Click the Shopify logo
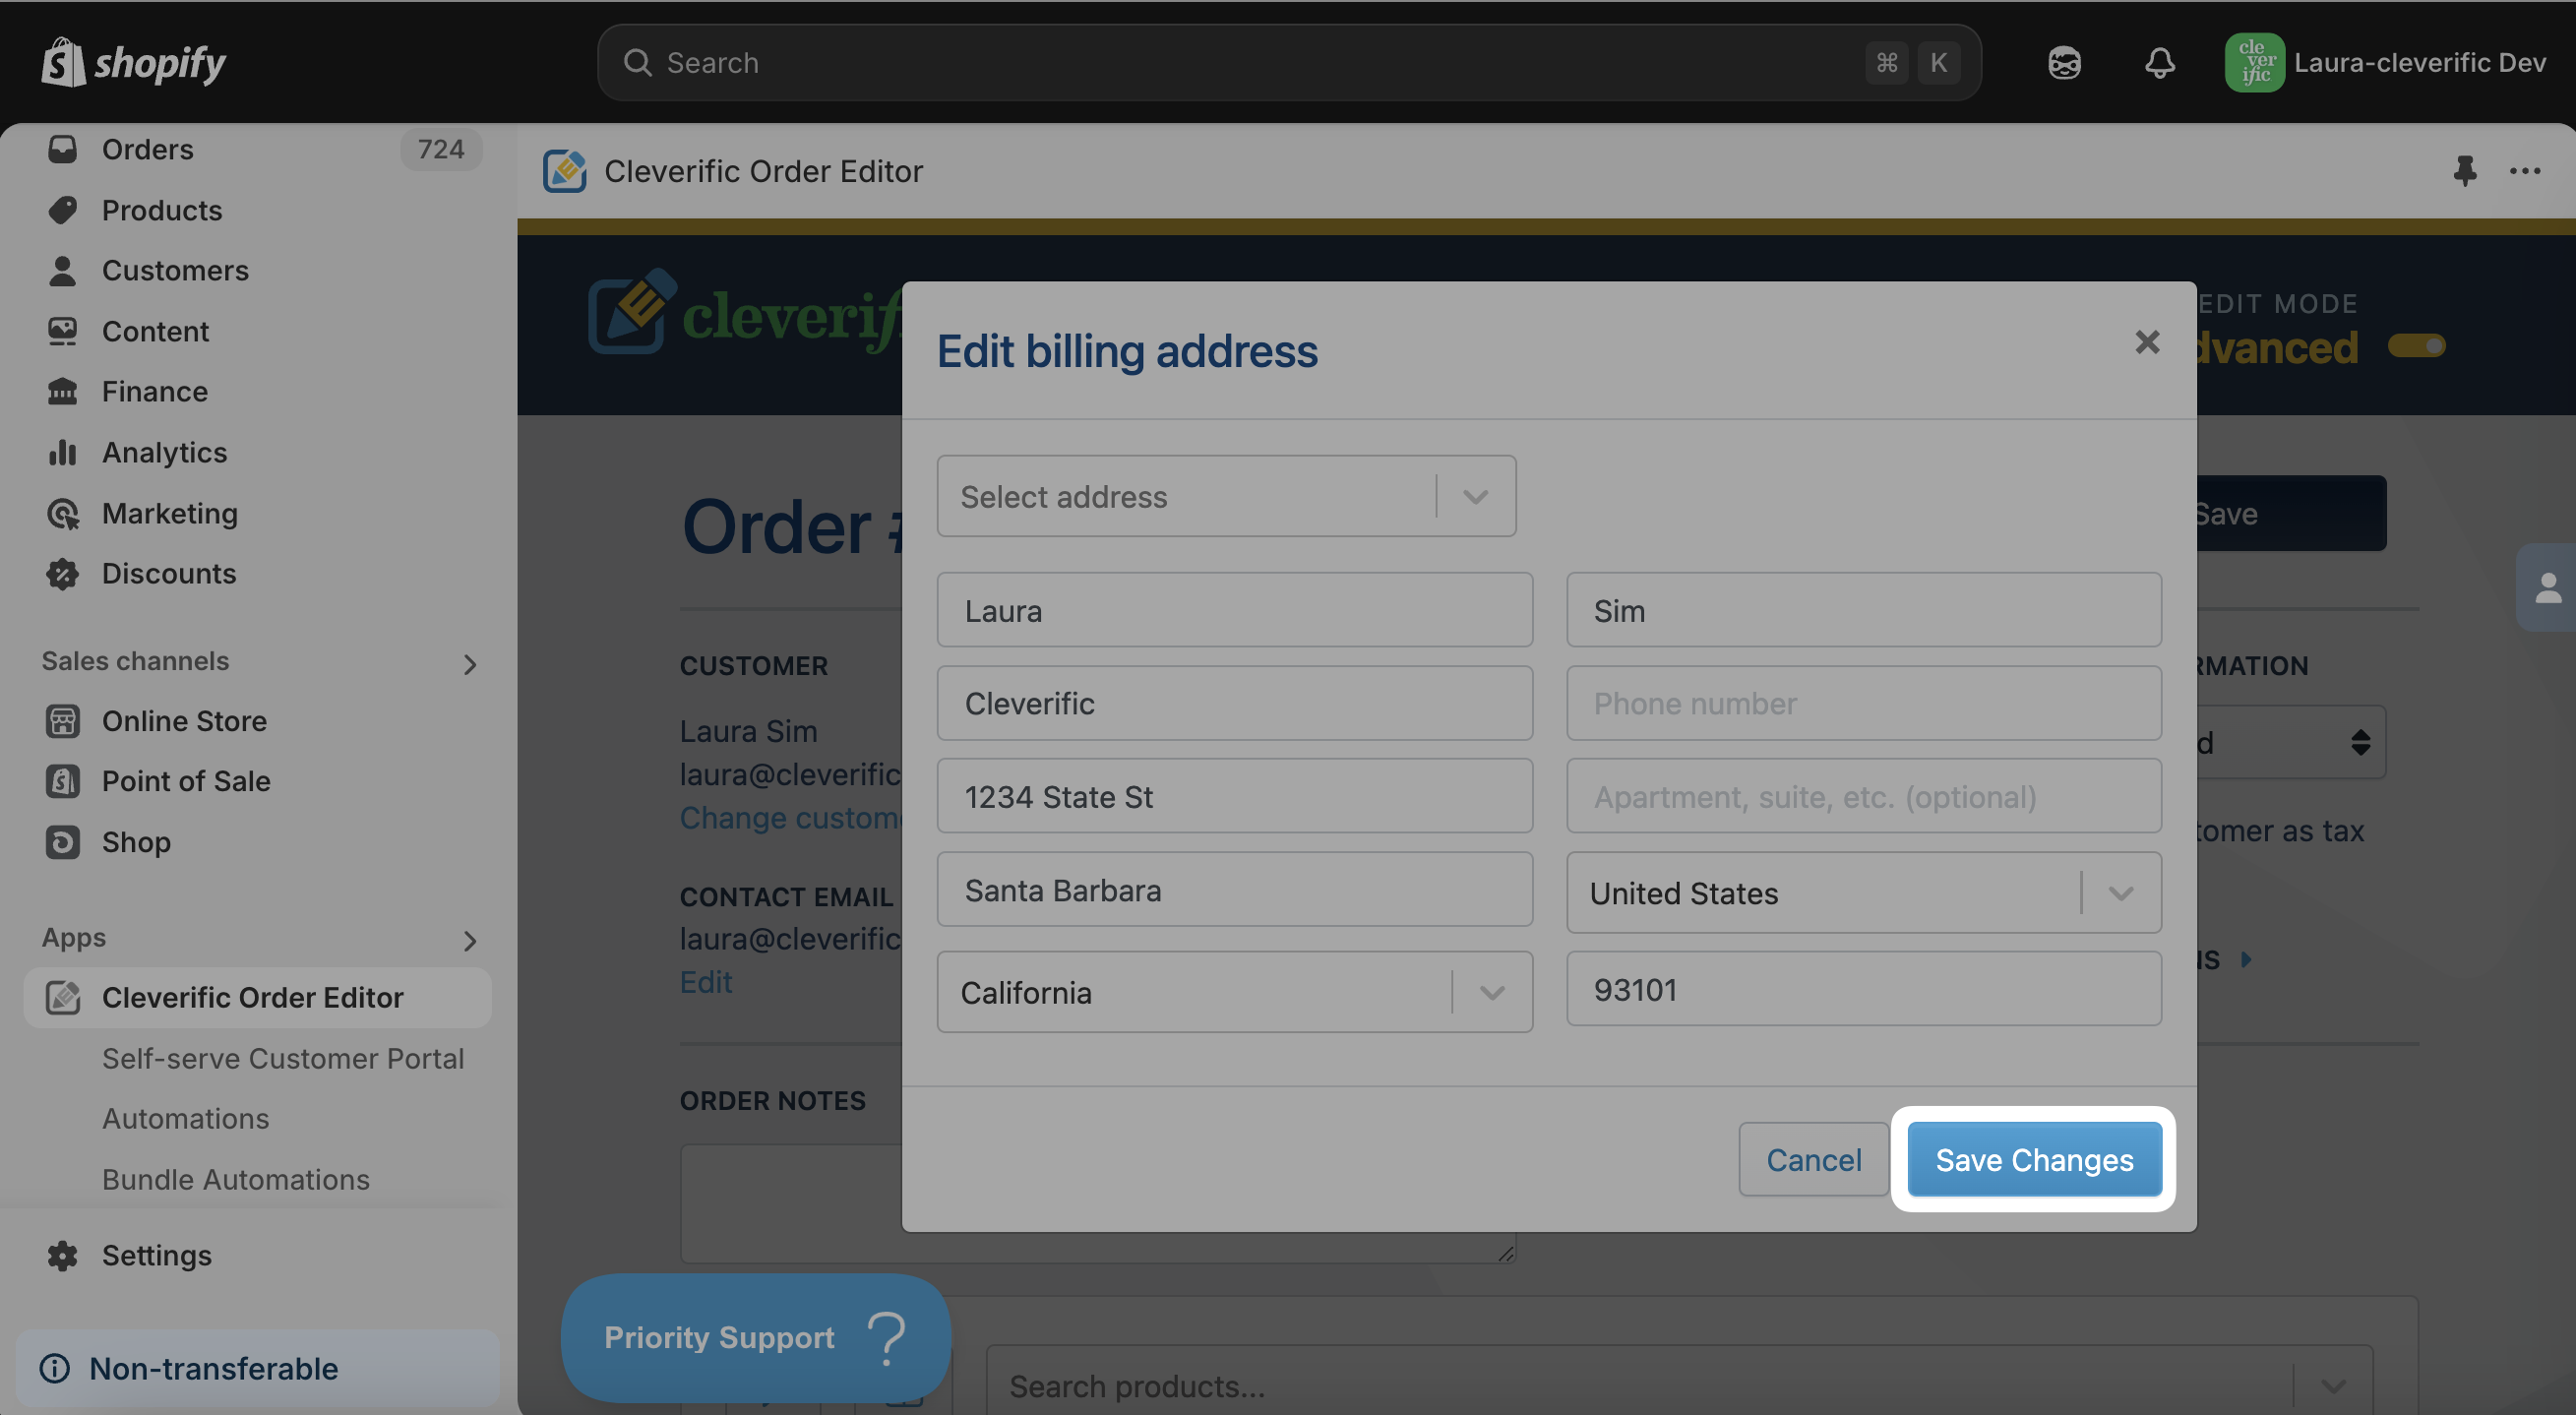This screenshot has width=2576, height=1415. (134, 62)
